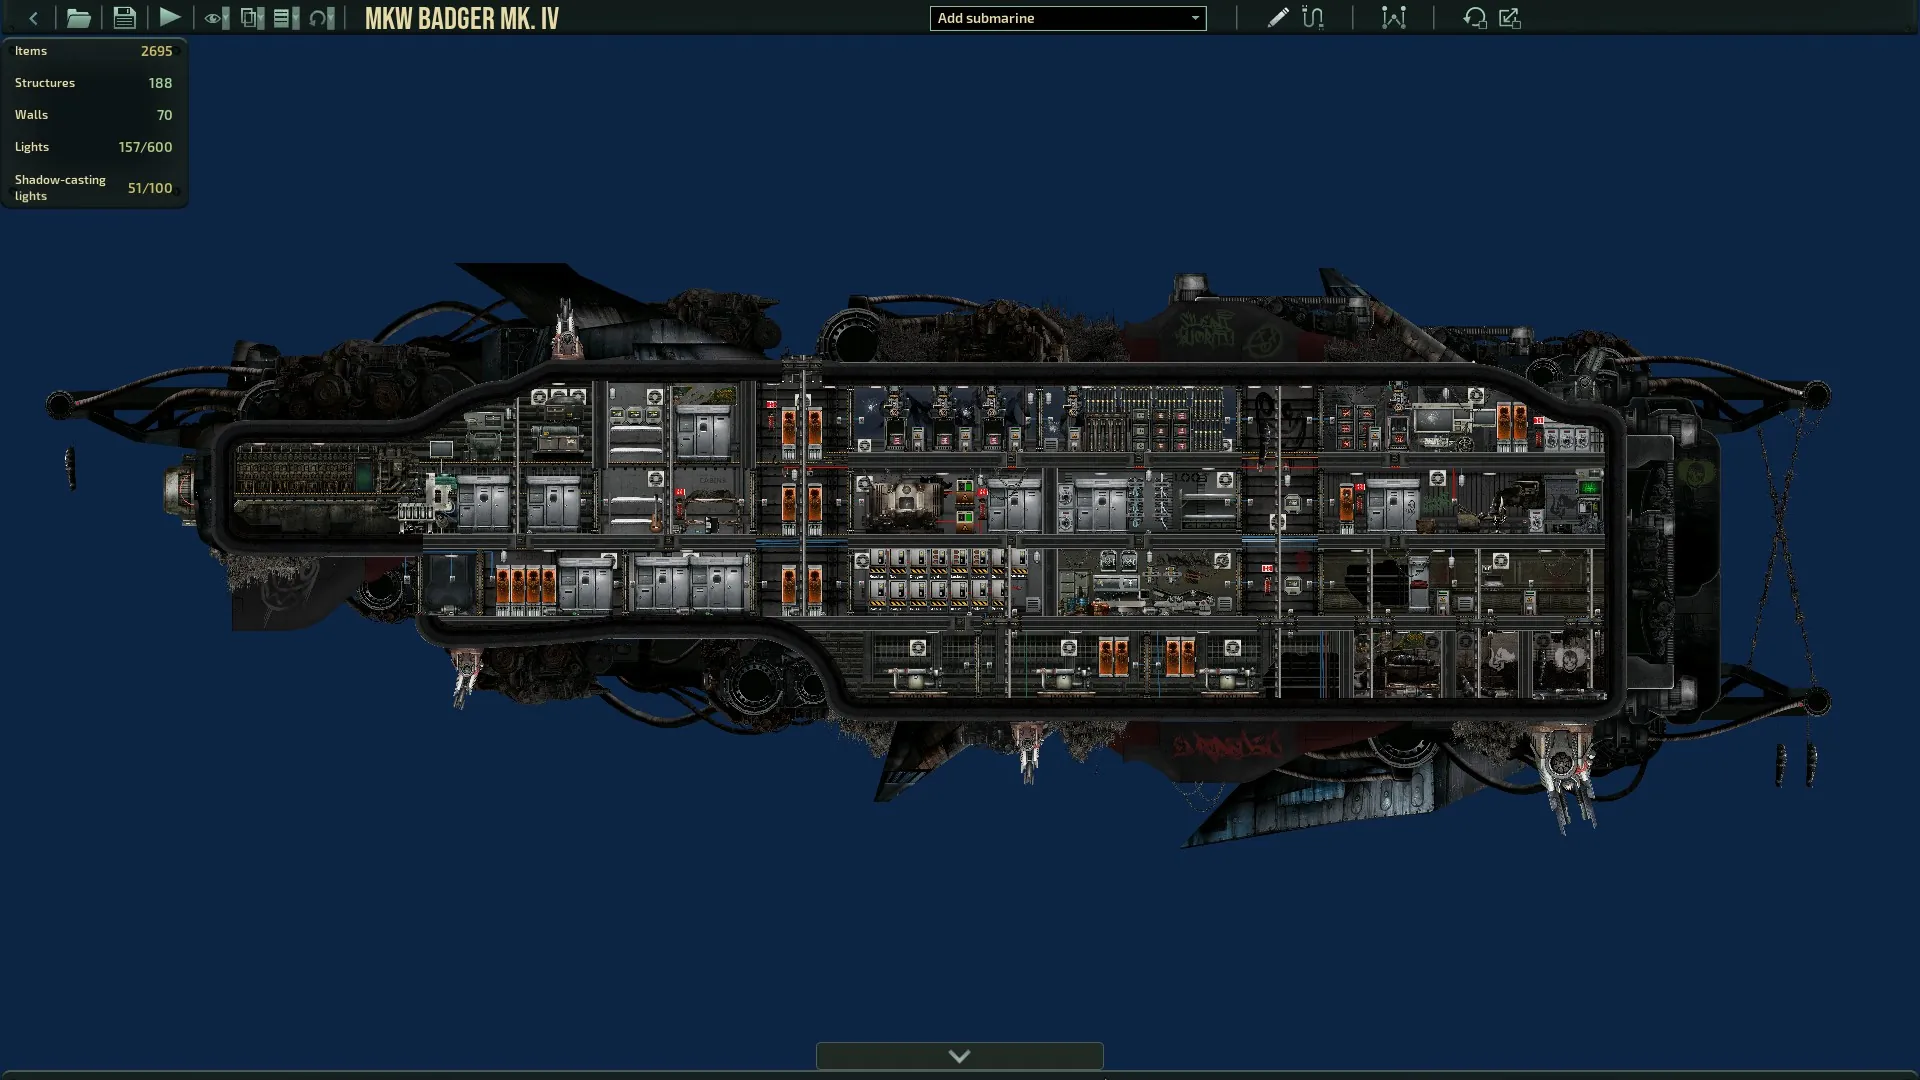The image size is (1920, 1080).
Task: Click the Shadow-casting lights counter
Action: (93, 188)
